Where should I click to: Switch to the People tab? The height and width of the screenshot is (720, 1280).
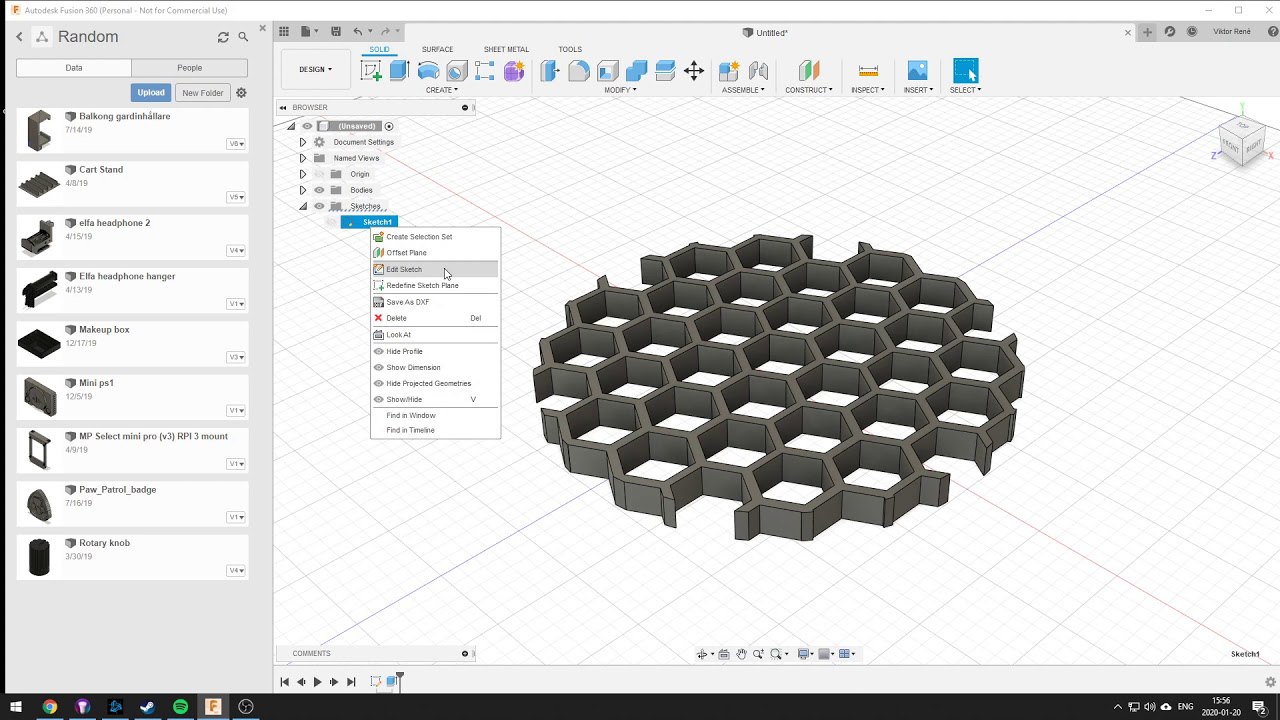click(x=189, y=68)
